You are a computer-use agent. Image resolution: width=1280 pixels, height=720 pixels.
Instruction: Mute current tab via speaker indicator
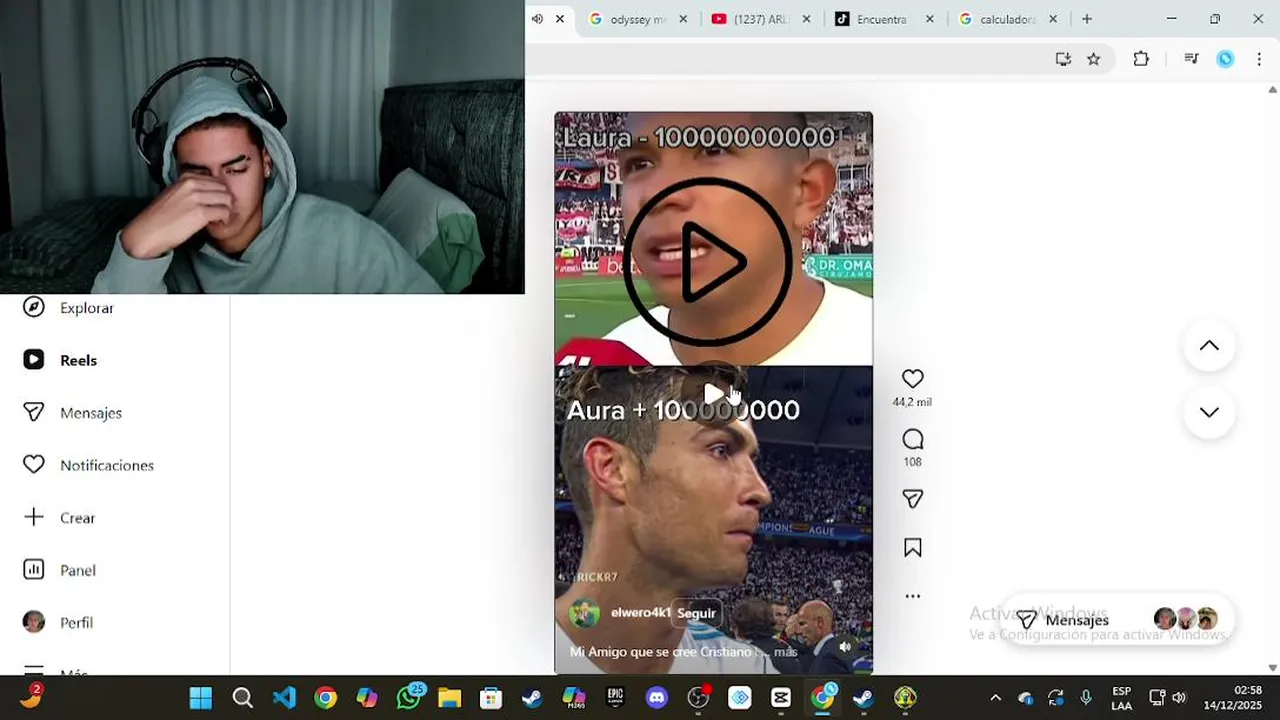click(537, 19)
